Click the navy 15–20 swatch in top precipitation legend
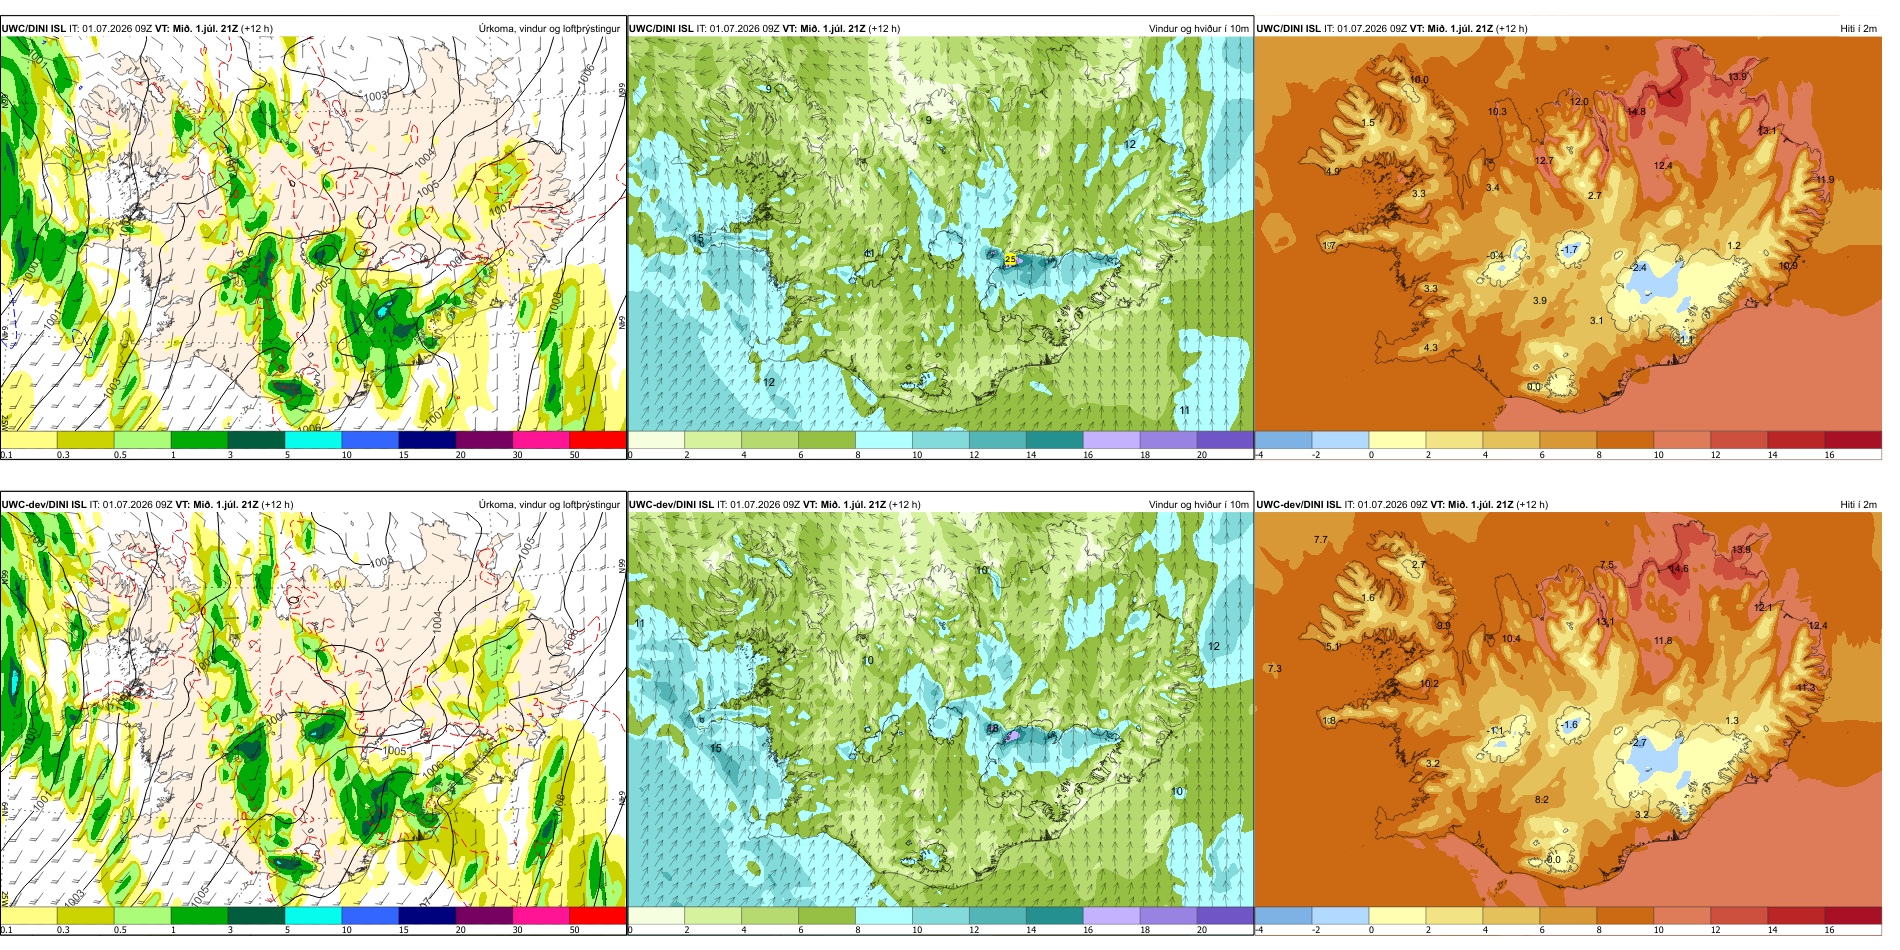 [x=427, y=440]
